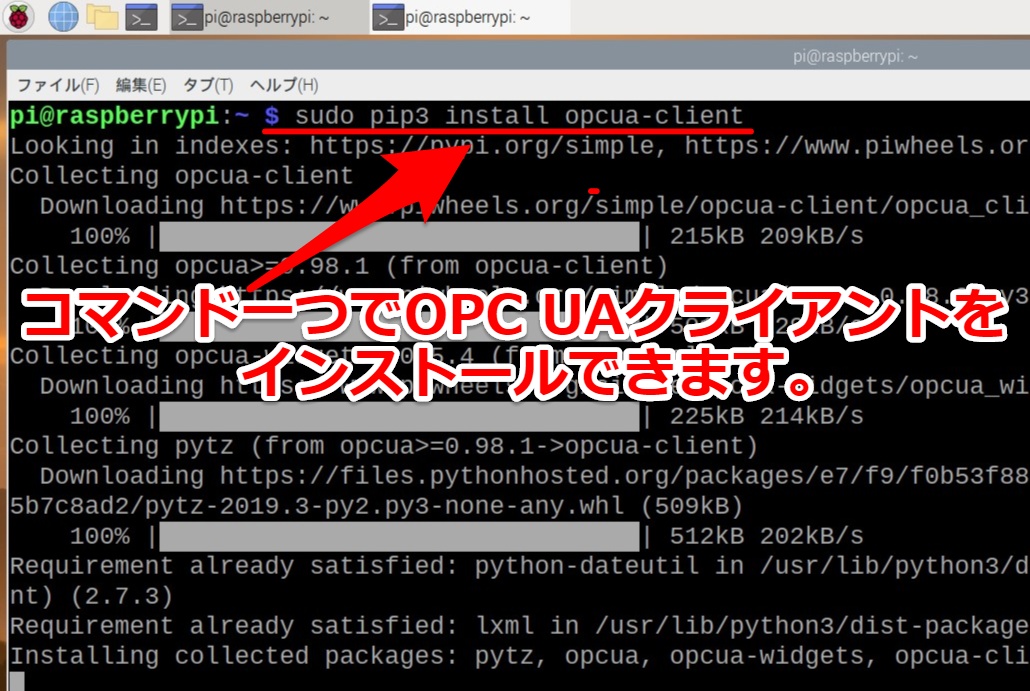Screen dimensions: 1030x691
Task: Open the File Manager folder icon
Action: click(103, 16)
